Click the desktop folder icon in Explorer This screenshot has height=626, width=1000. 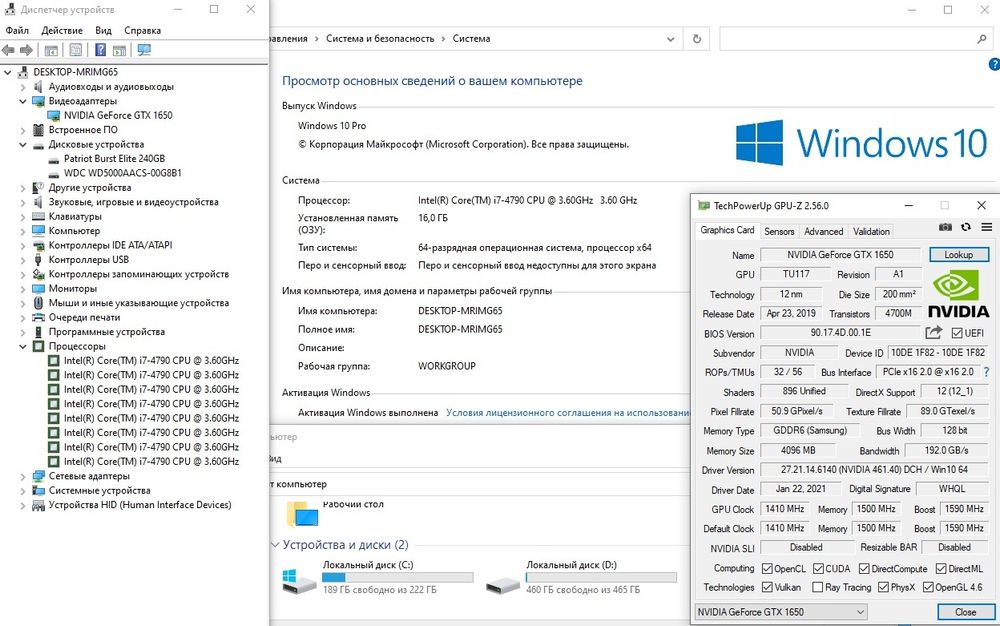click(302, 514)
